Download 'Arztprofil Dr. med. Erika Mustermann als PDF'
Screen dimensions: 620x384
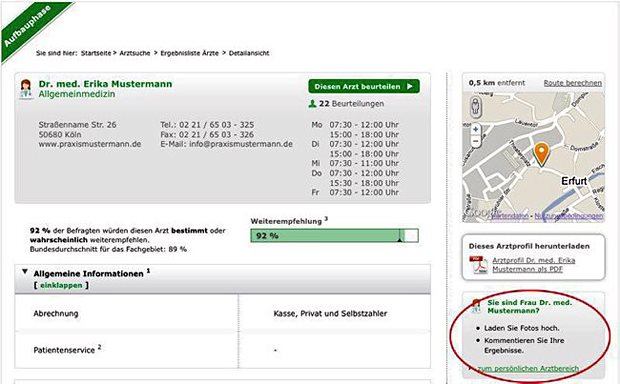coord(533,265)
